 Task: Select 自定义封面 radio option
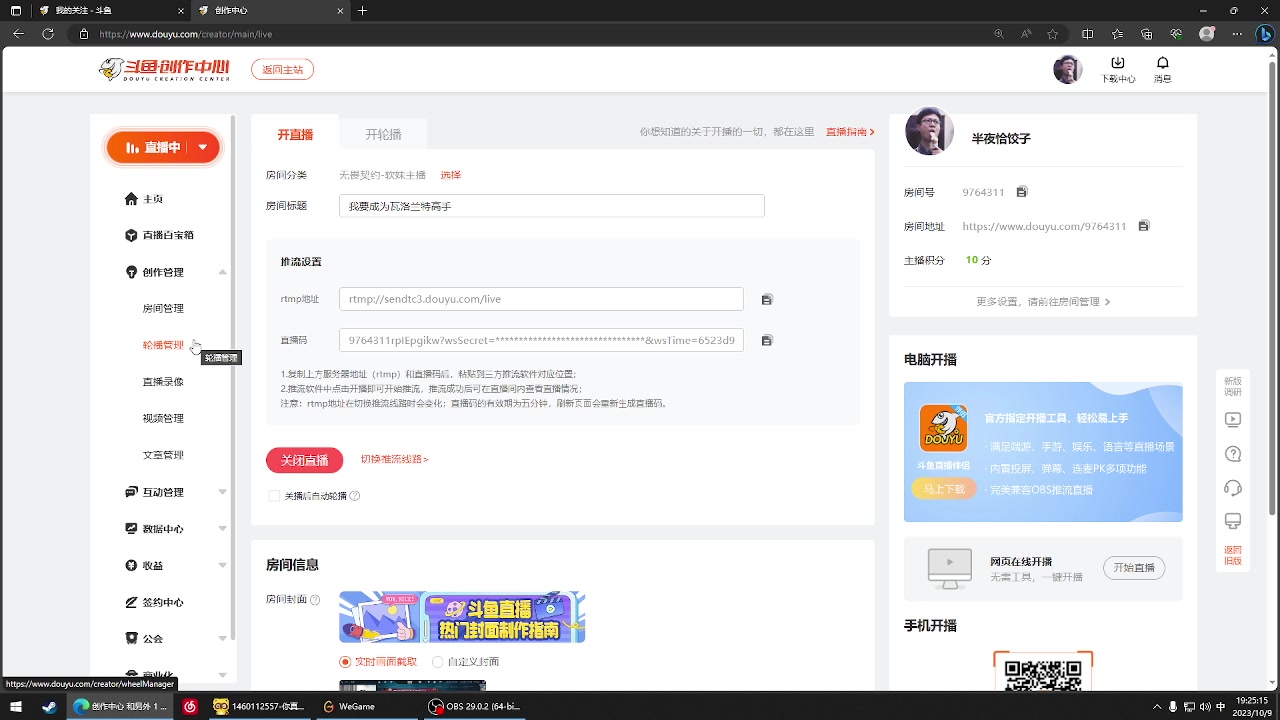click(437, 662)
